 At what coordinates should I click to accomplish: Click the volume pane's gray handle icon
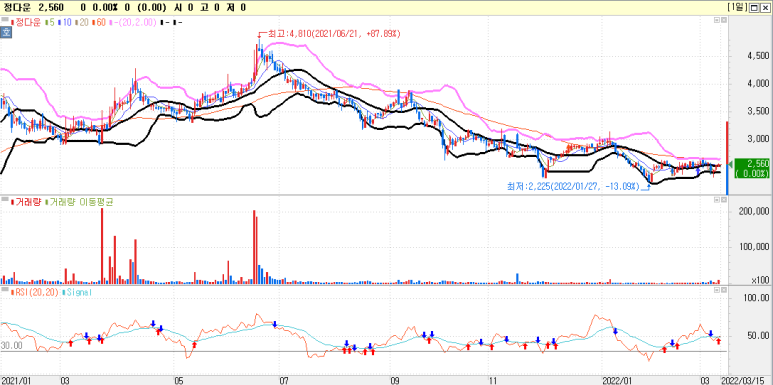click(5, 200)
